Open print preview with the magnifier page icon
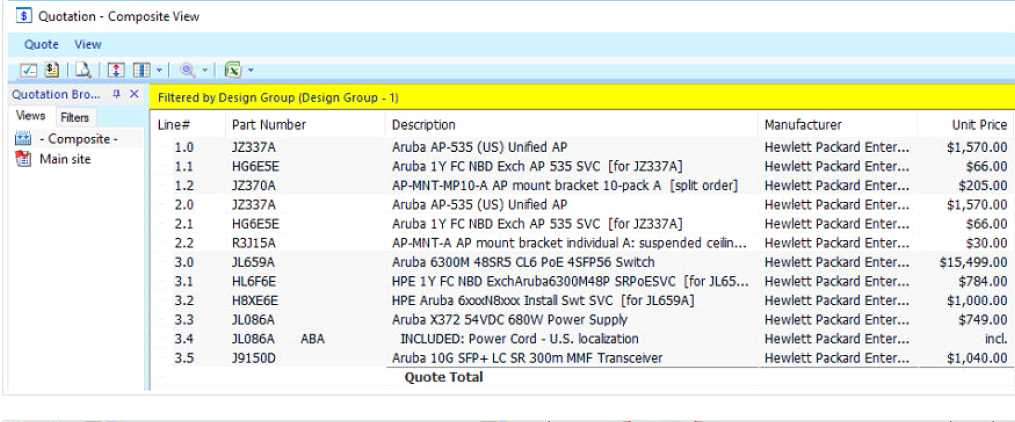1015x422 pixels. click(84, 70)
